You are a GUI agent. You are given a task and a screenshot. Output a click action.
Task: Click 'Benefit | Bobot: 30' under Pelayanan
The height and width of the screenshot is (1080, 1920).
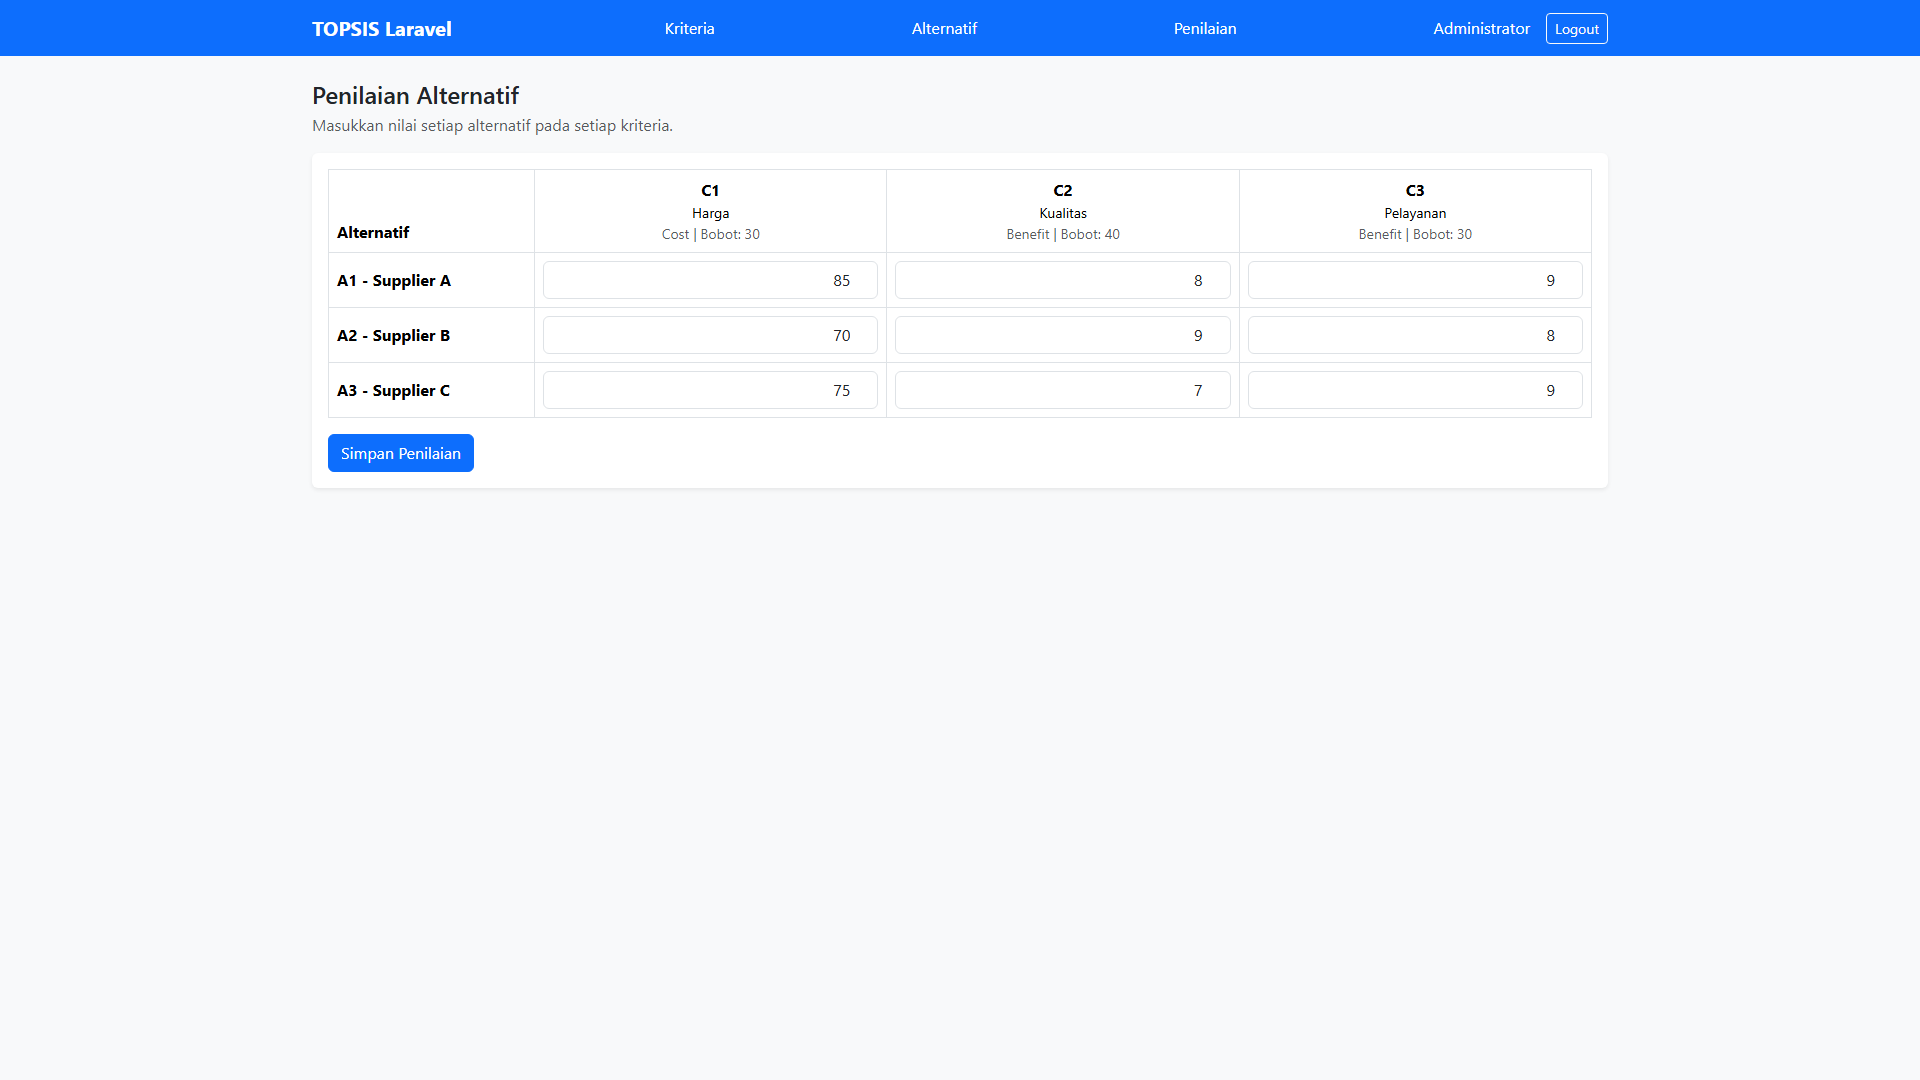coord(1415,234)
